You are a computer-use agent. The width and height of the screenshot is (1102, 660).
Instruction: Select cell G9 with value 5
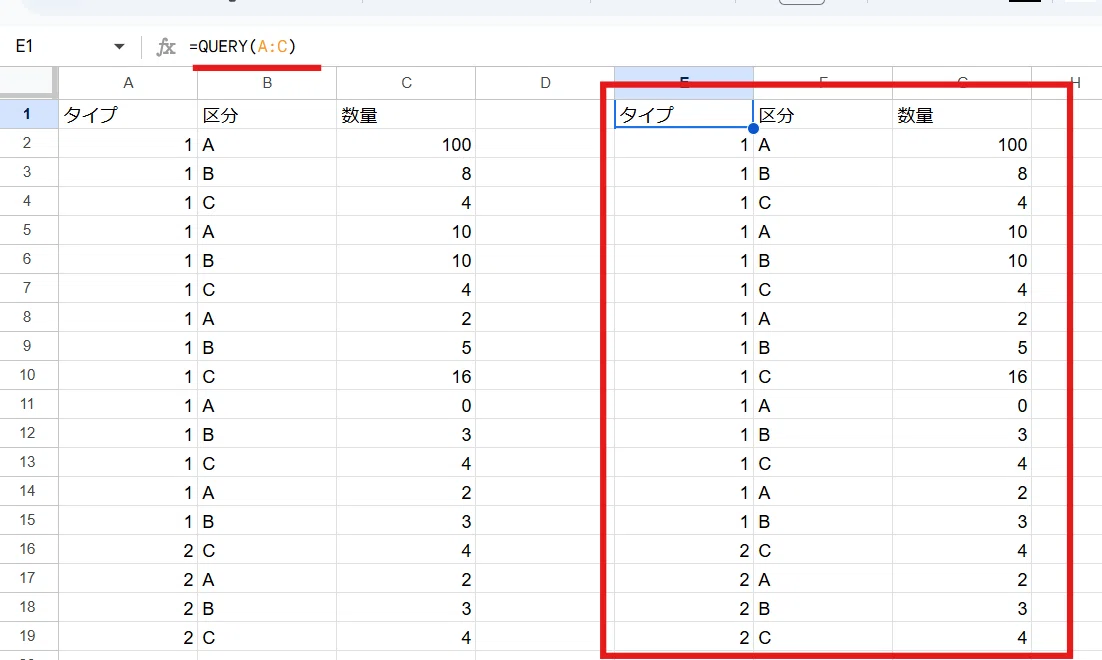962,347
